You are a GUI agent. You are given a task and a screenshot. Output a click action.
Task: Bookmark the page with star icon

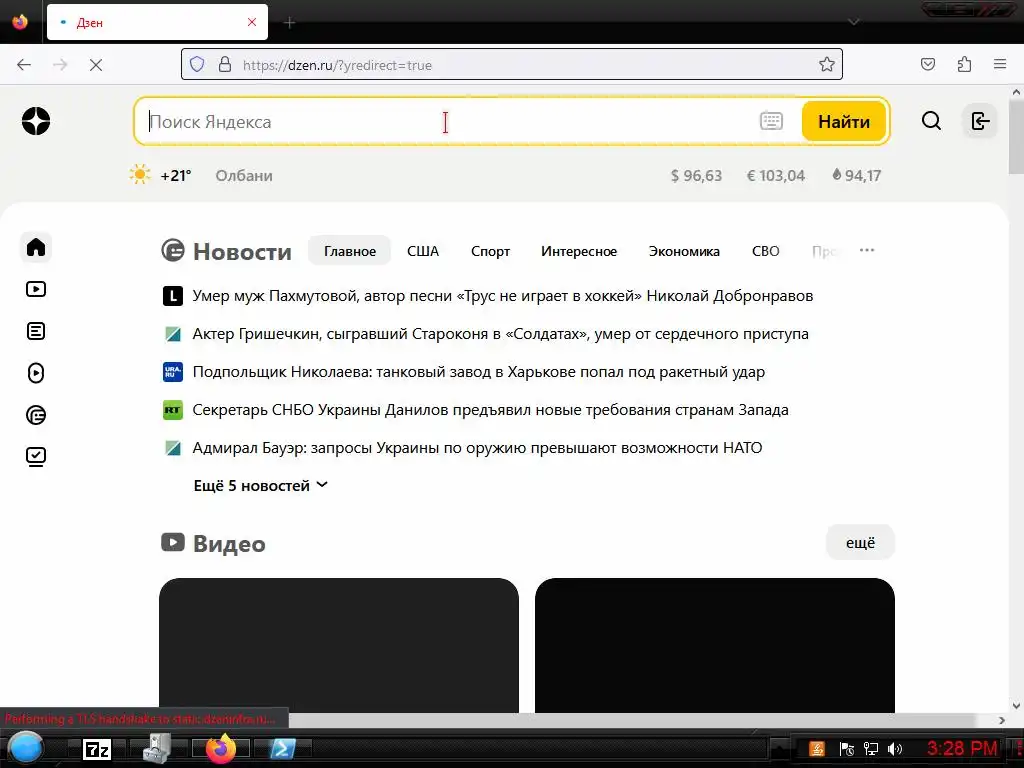click(x=827, y=64)
